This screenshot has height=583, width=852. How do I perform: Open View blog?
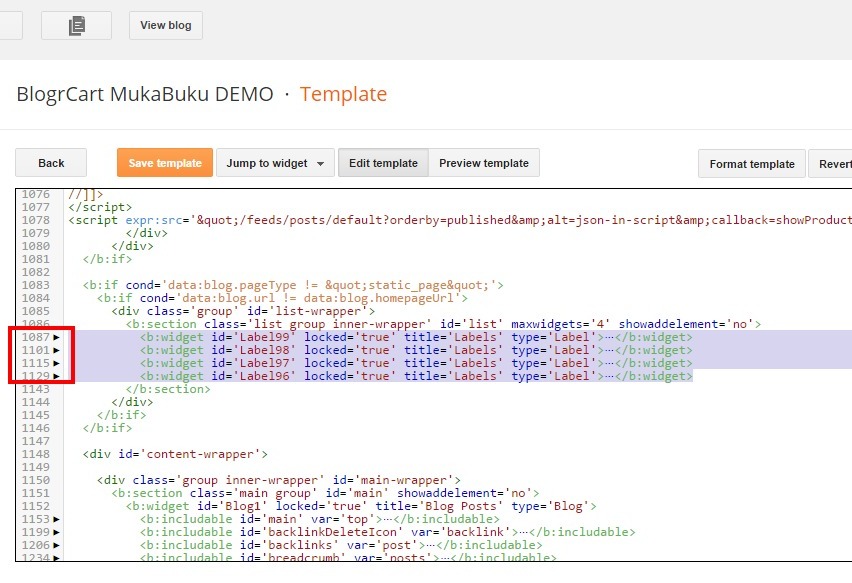[x=166, y=26]
